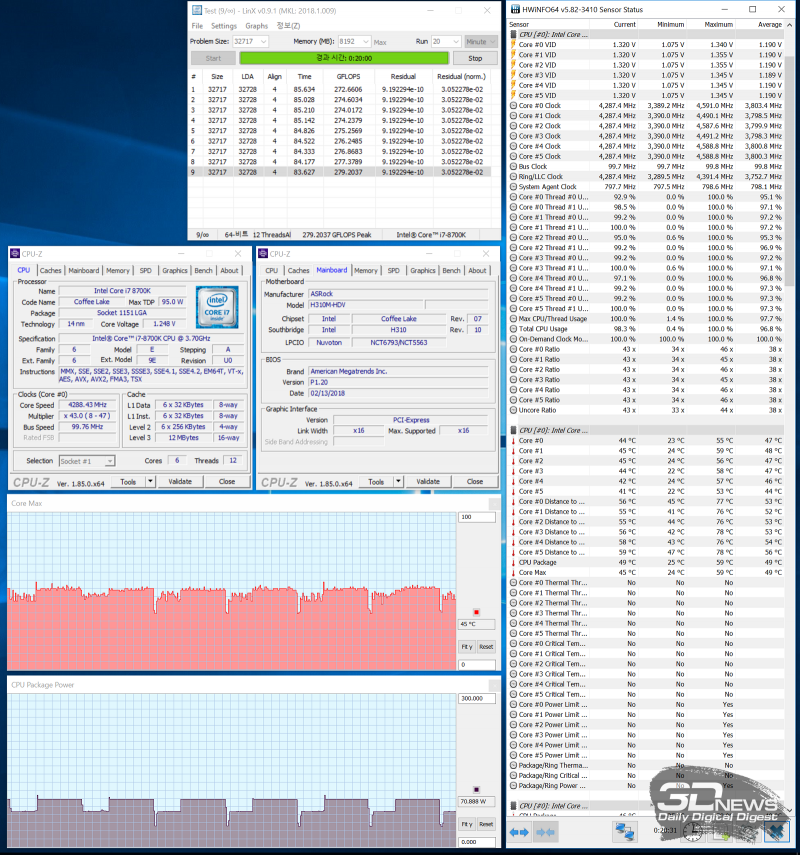Click the title icon of the CPU-Z window showing Motherboard info

263,254
